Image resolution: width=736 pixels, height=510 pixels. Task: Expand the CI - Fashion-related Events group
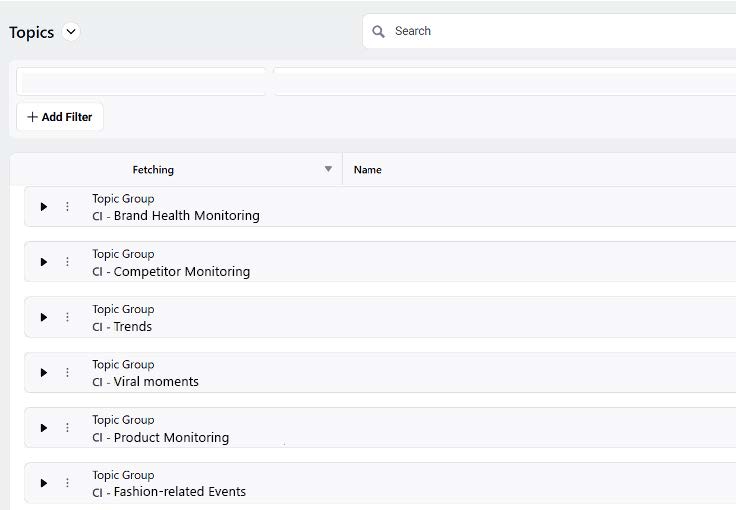(44, 483)
